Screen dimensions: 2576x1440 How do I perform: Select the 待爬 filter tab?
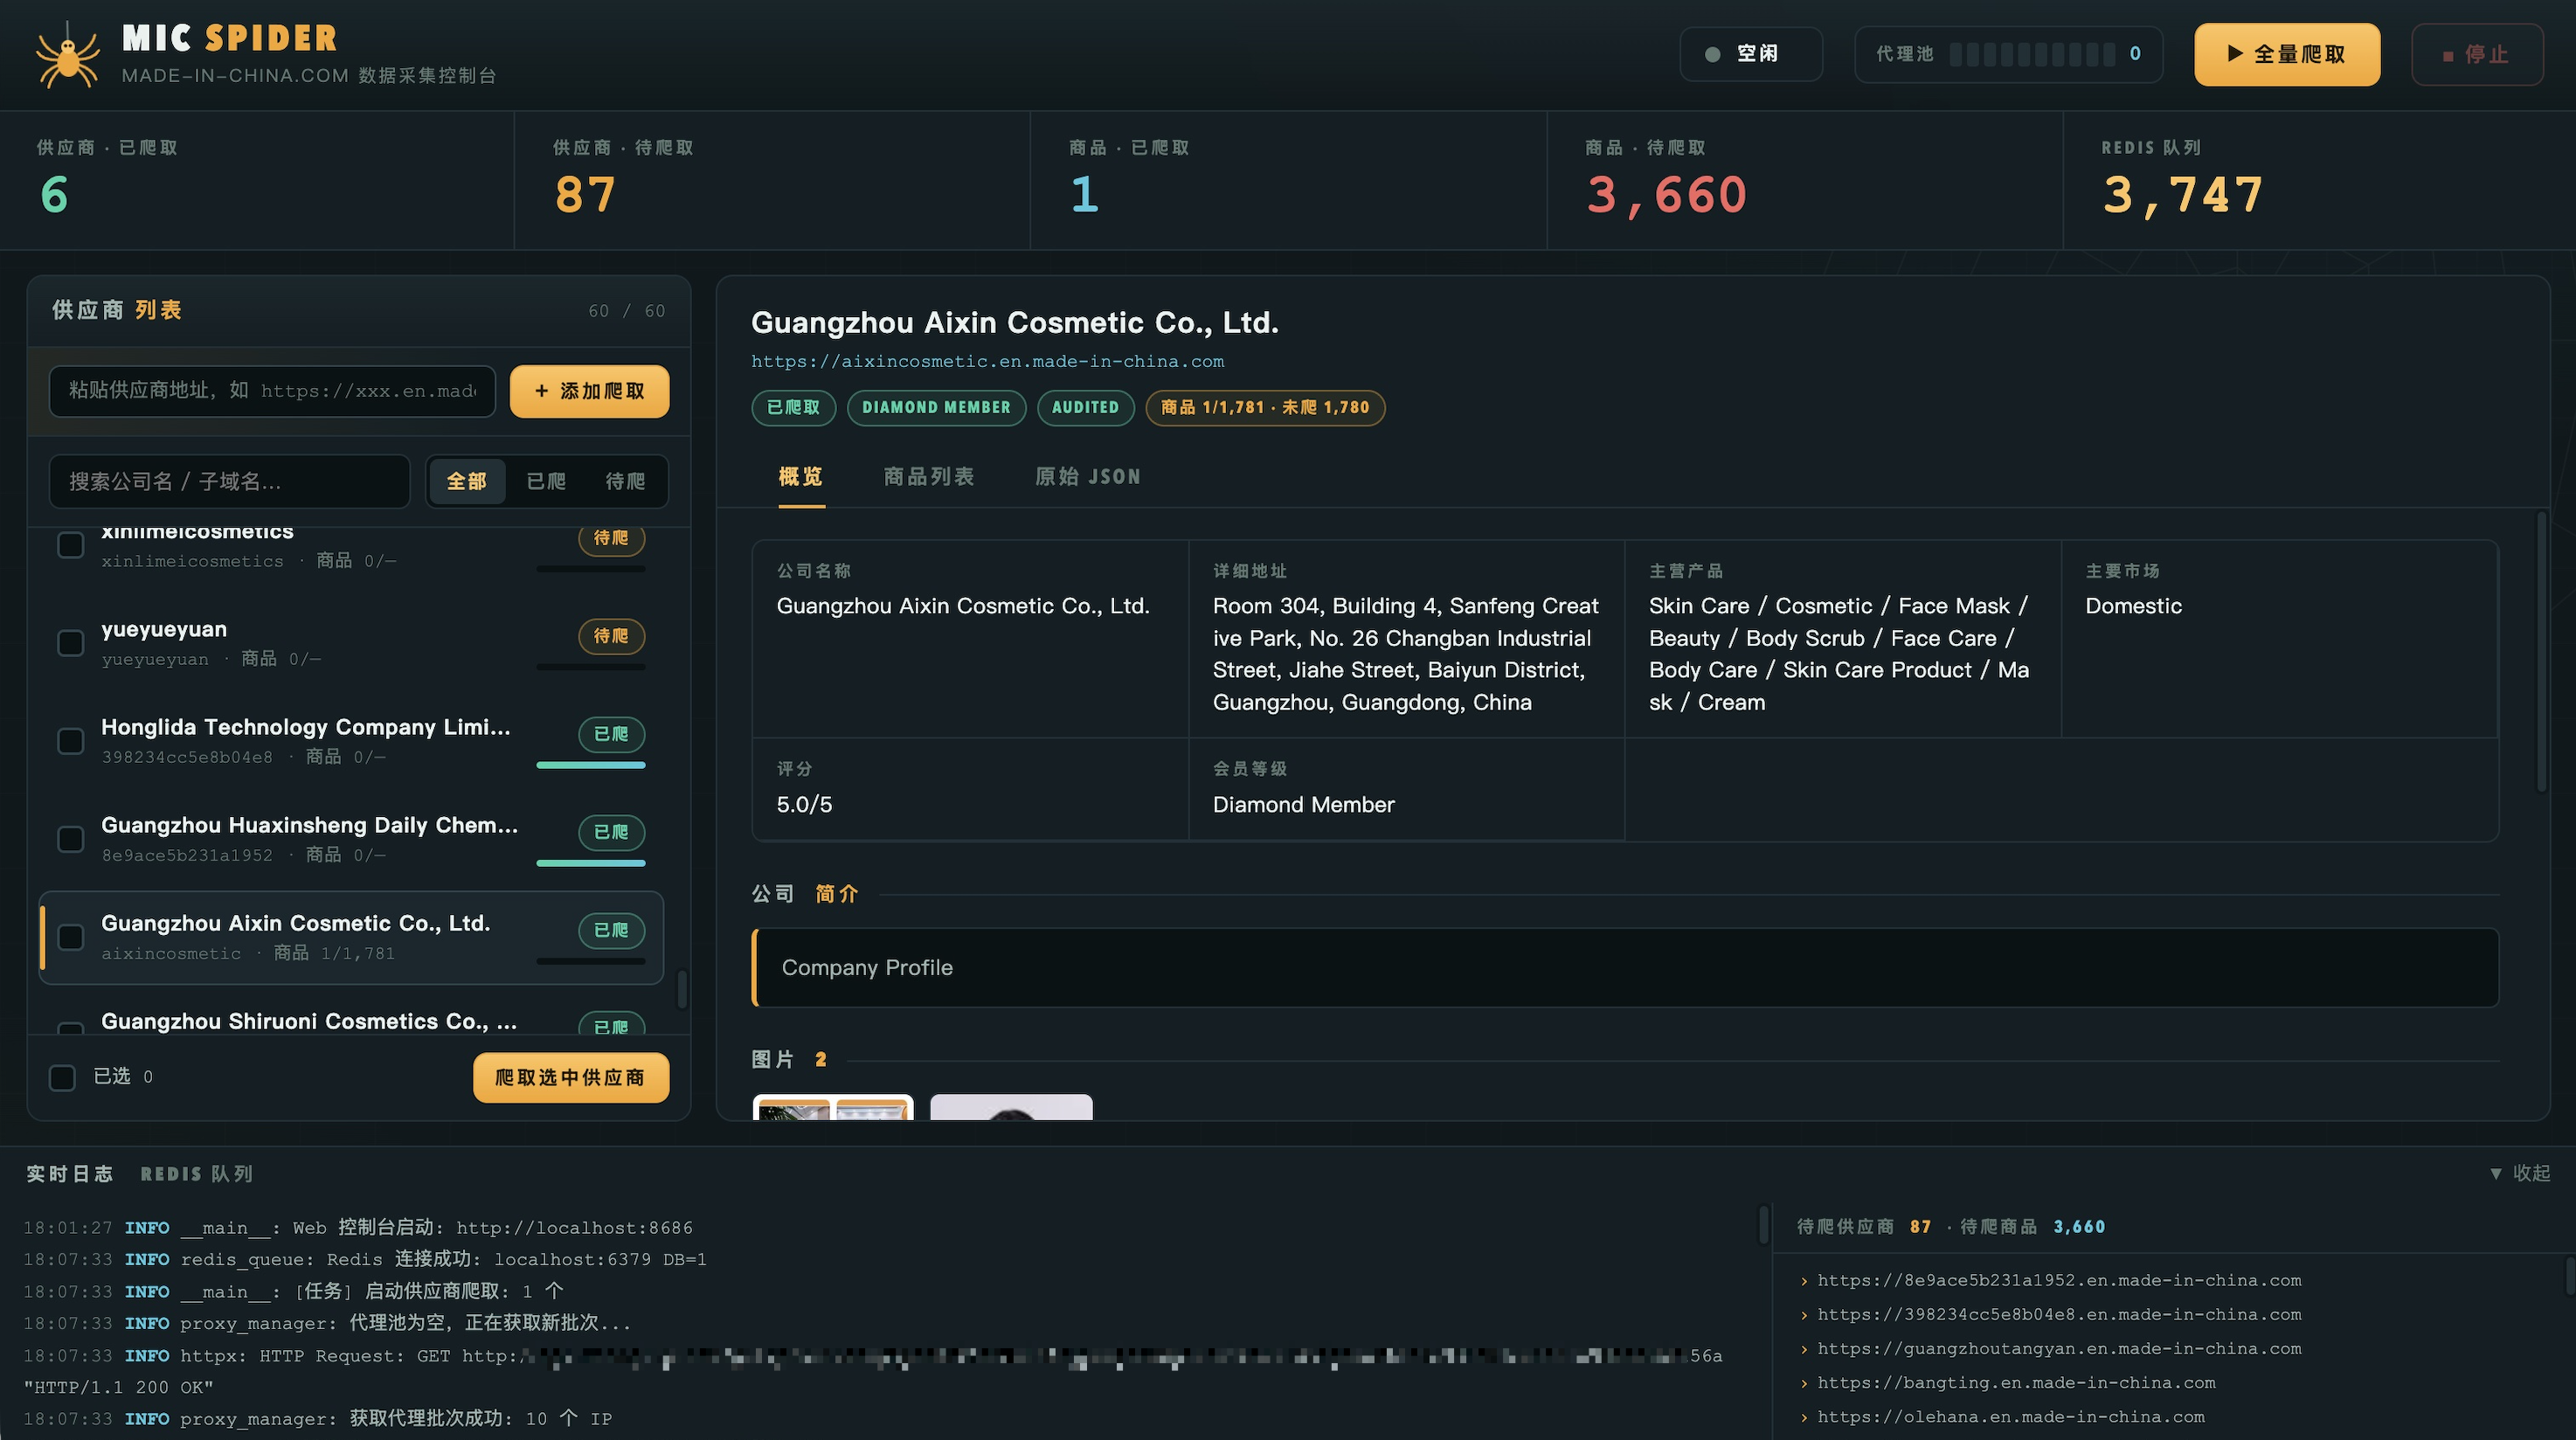[625, 482]
